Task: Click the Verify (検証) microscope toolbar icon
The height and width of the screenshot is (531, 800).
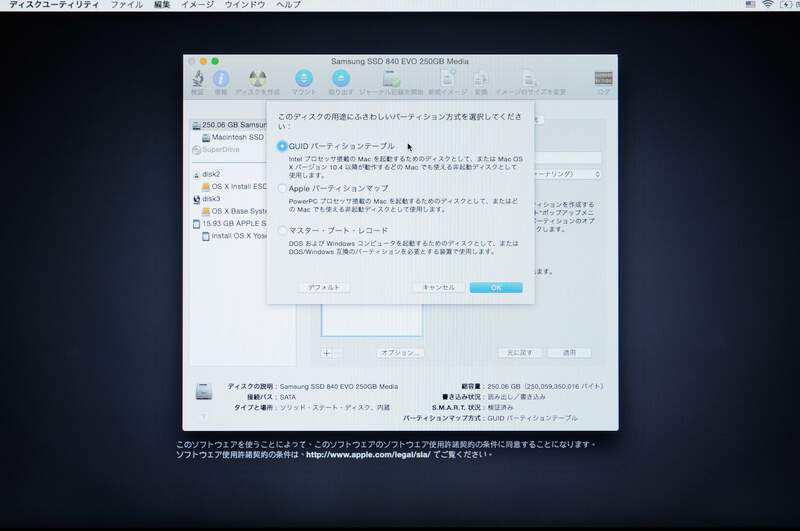Action: point(198,79)
